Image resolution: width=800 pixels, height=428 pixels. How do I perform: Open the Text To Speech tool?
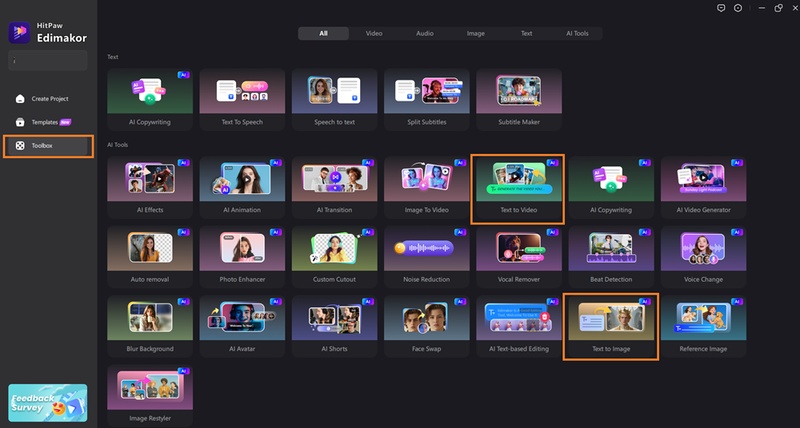(242, 99)
